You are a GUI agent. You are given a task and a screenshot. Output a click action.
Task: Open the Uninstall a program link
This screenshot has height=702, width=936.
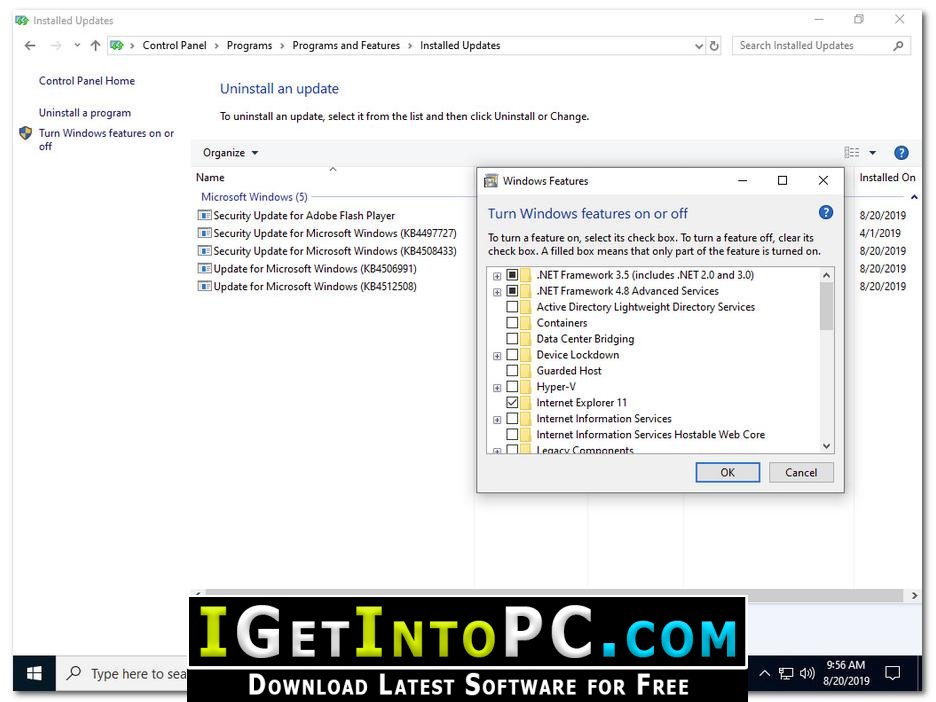85,113
